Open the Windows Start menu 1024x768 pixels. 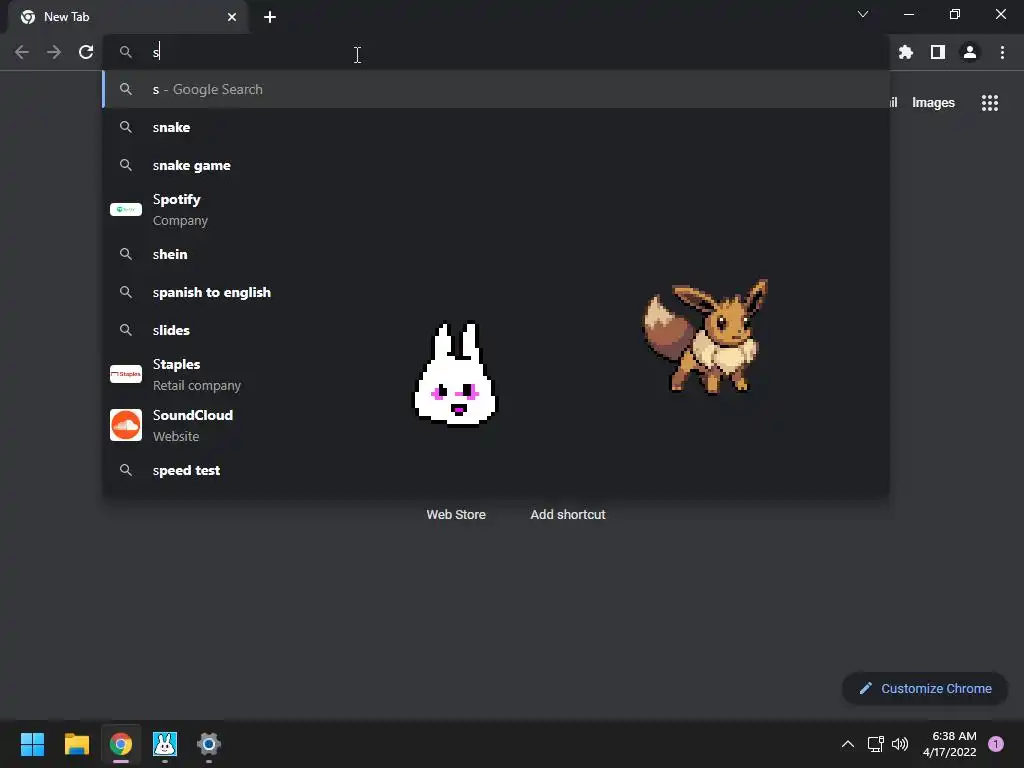pyautogui.click(x=32, y=744)
